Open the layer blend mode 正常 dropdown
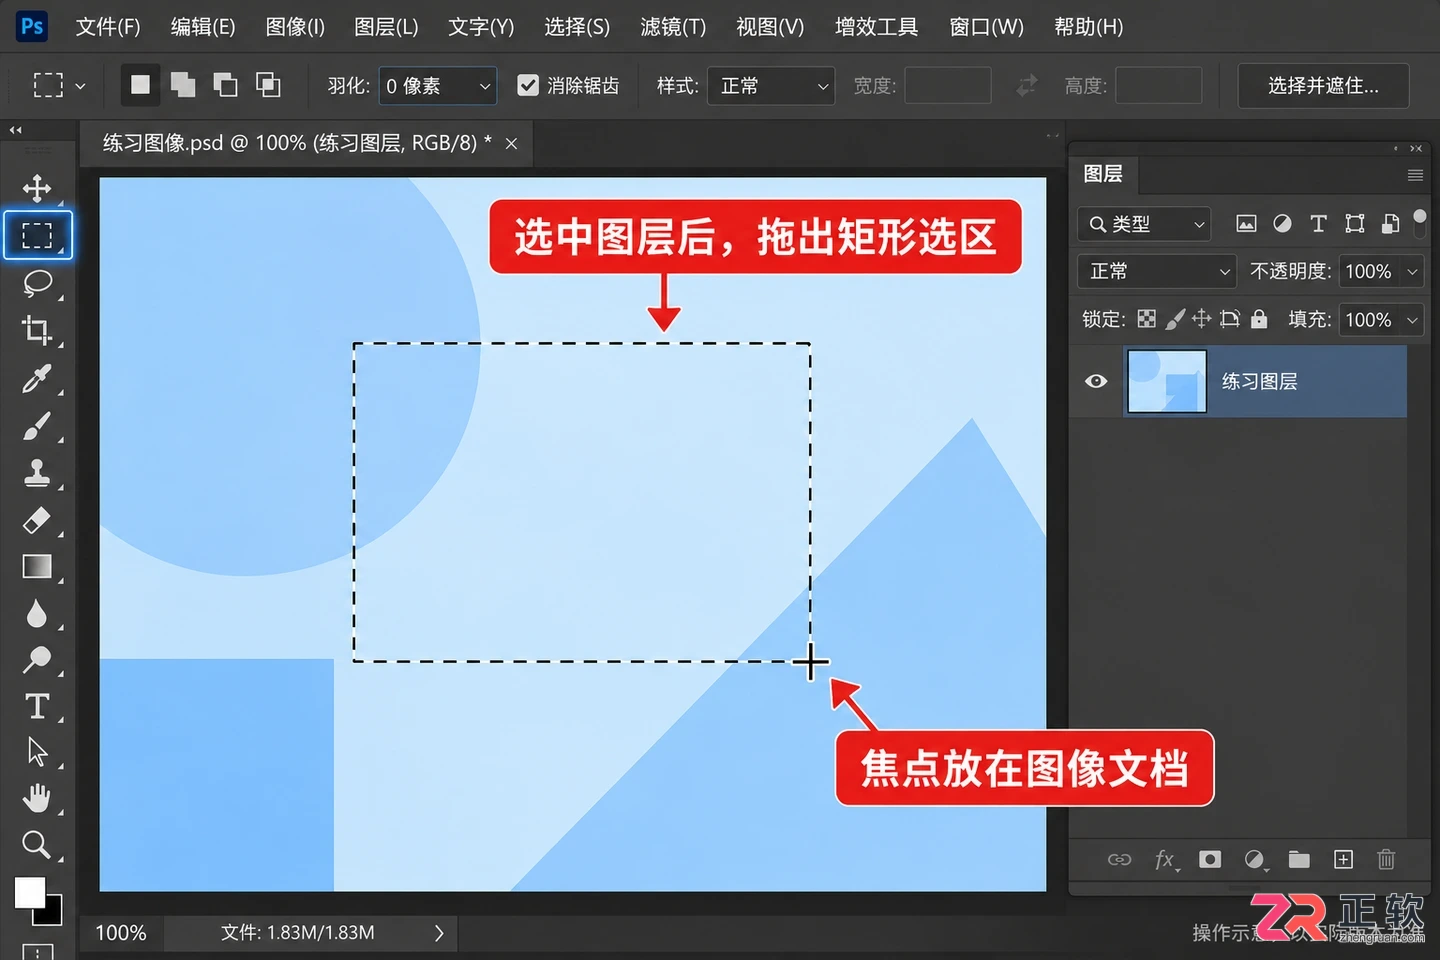Screen dimensions: 1440x960 click(1158, 271)
